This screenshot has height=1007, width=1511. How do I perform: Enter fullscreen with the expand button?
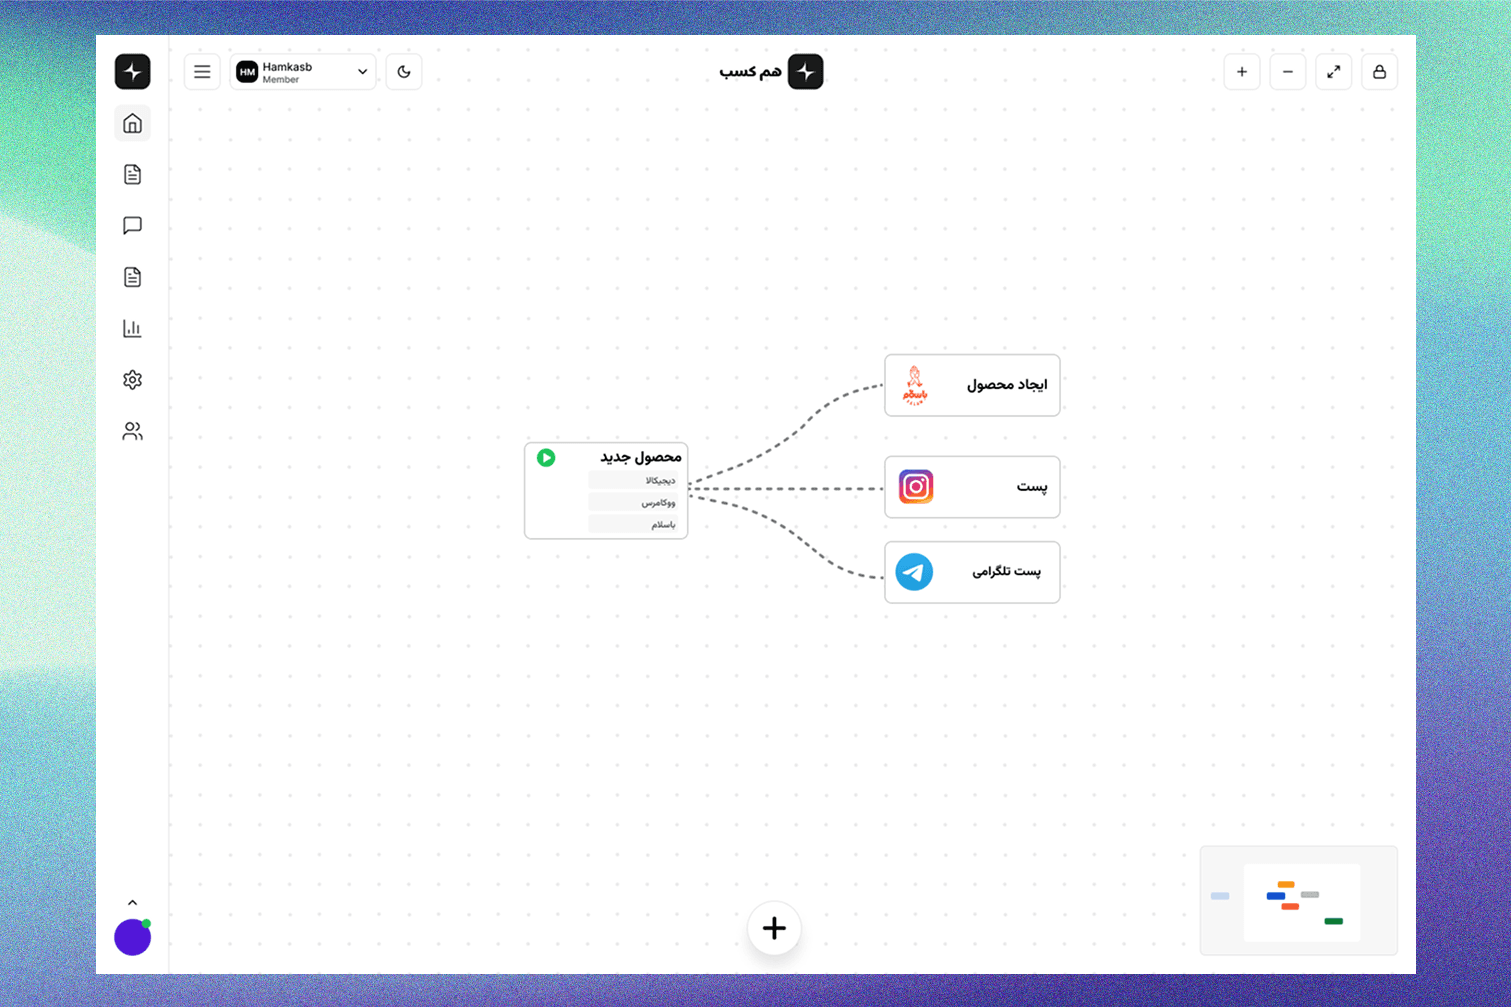[x=1333, y=71]
